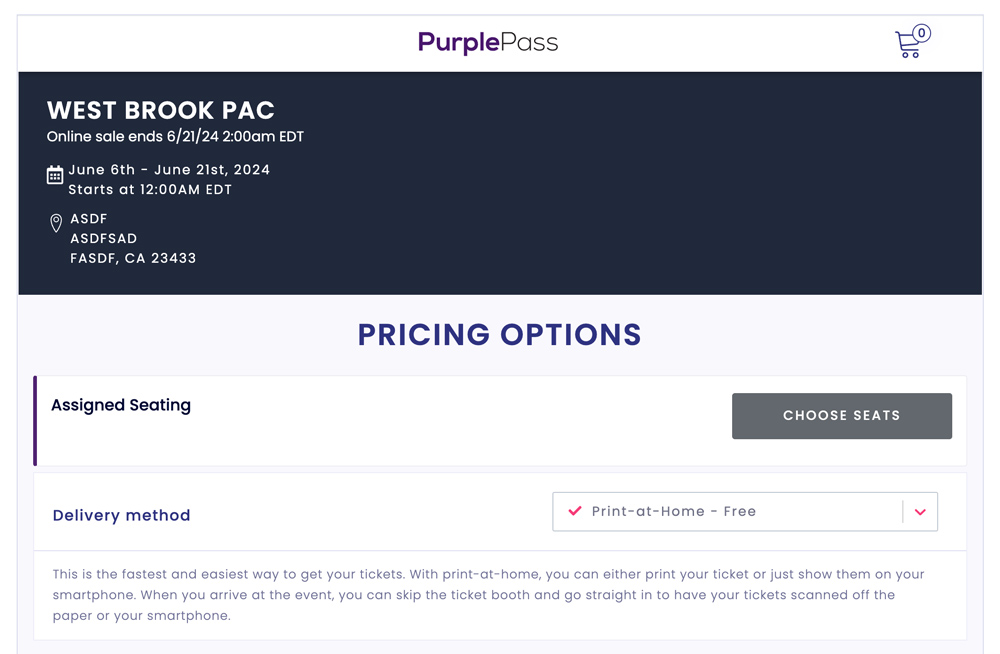Click the print-at-home description paragraph
This screenshot has width=1000, height=654.
click(489, 595)
